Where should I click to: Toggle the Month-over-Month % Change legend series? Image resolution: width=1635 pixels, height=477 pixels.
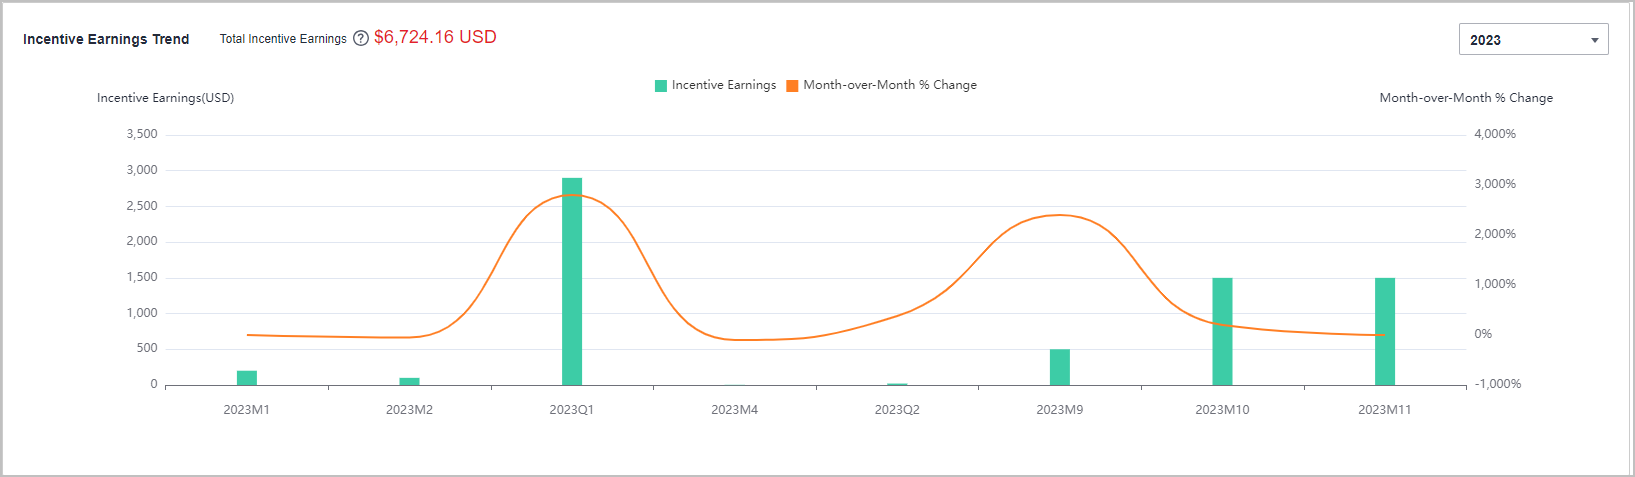point(881,85)
